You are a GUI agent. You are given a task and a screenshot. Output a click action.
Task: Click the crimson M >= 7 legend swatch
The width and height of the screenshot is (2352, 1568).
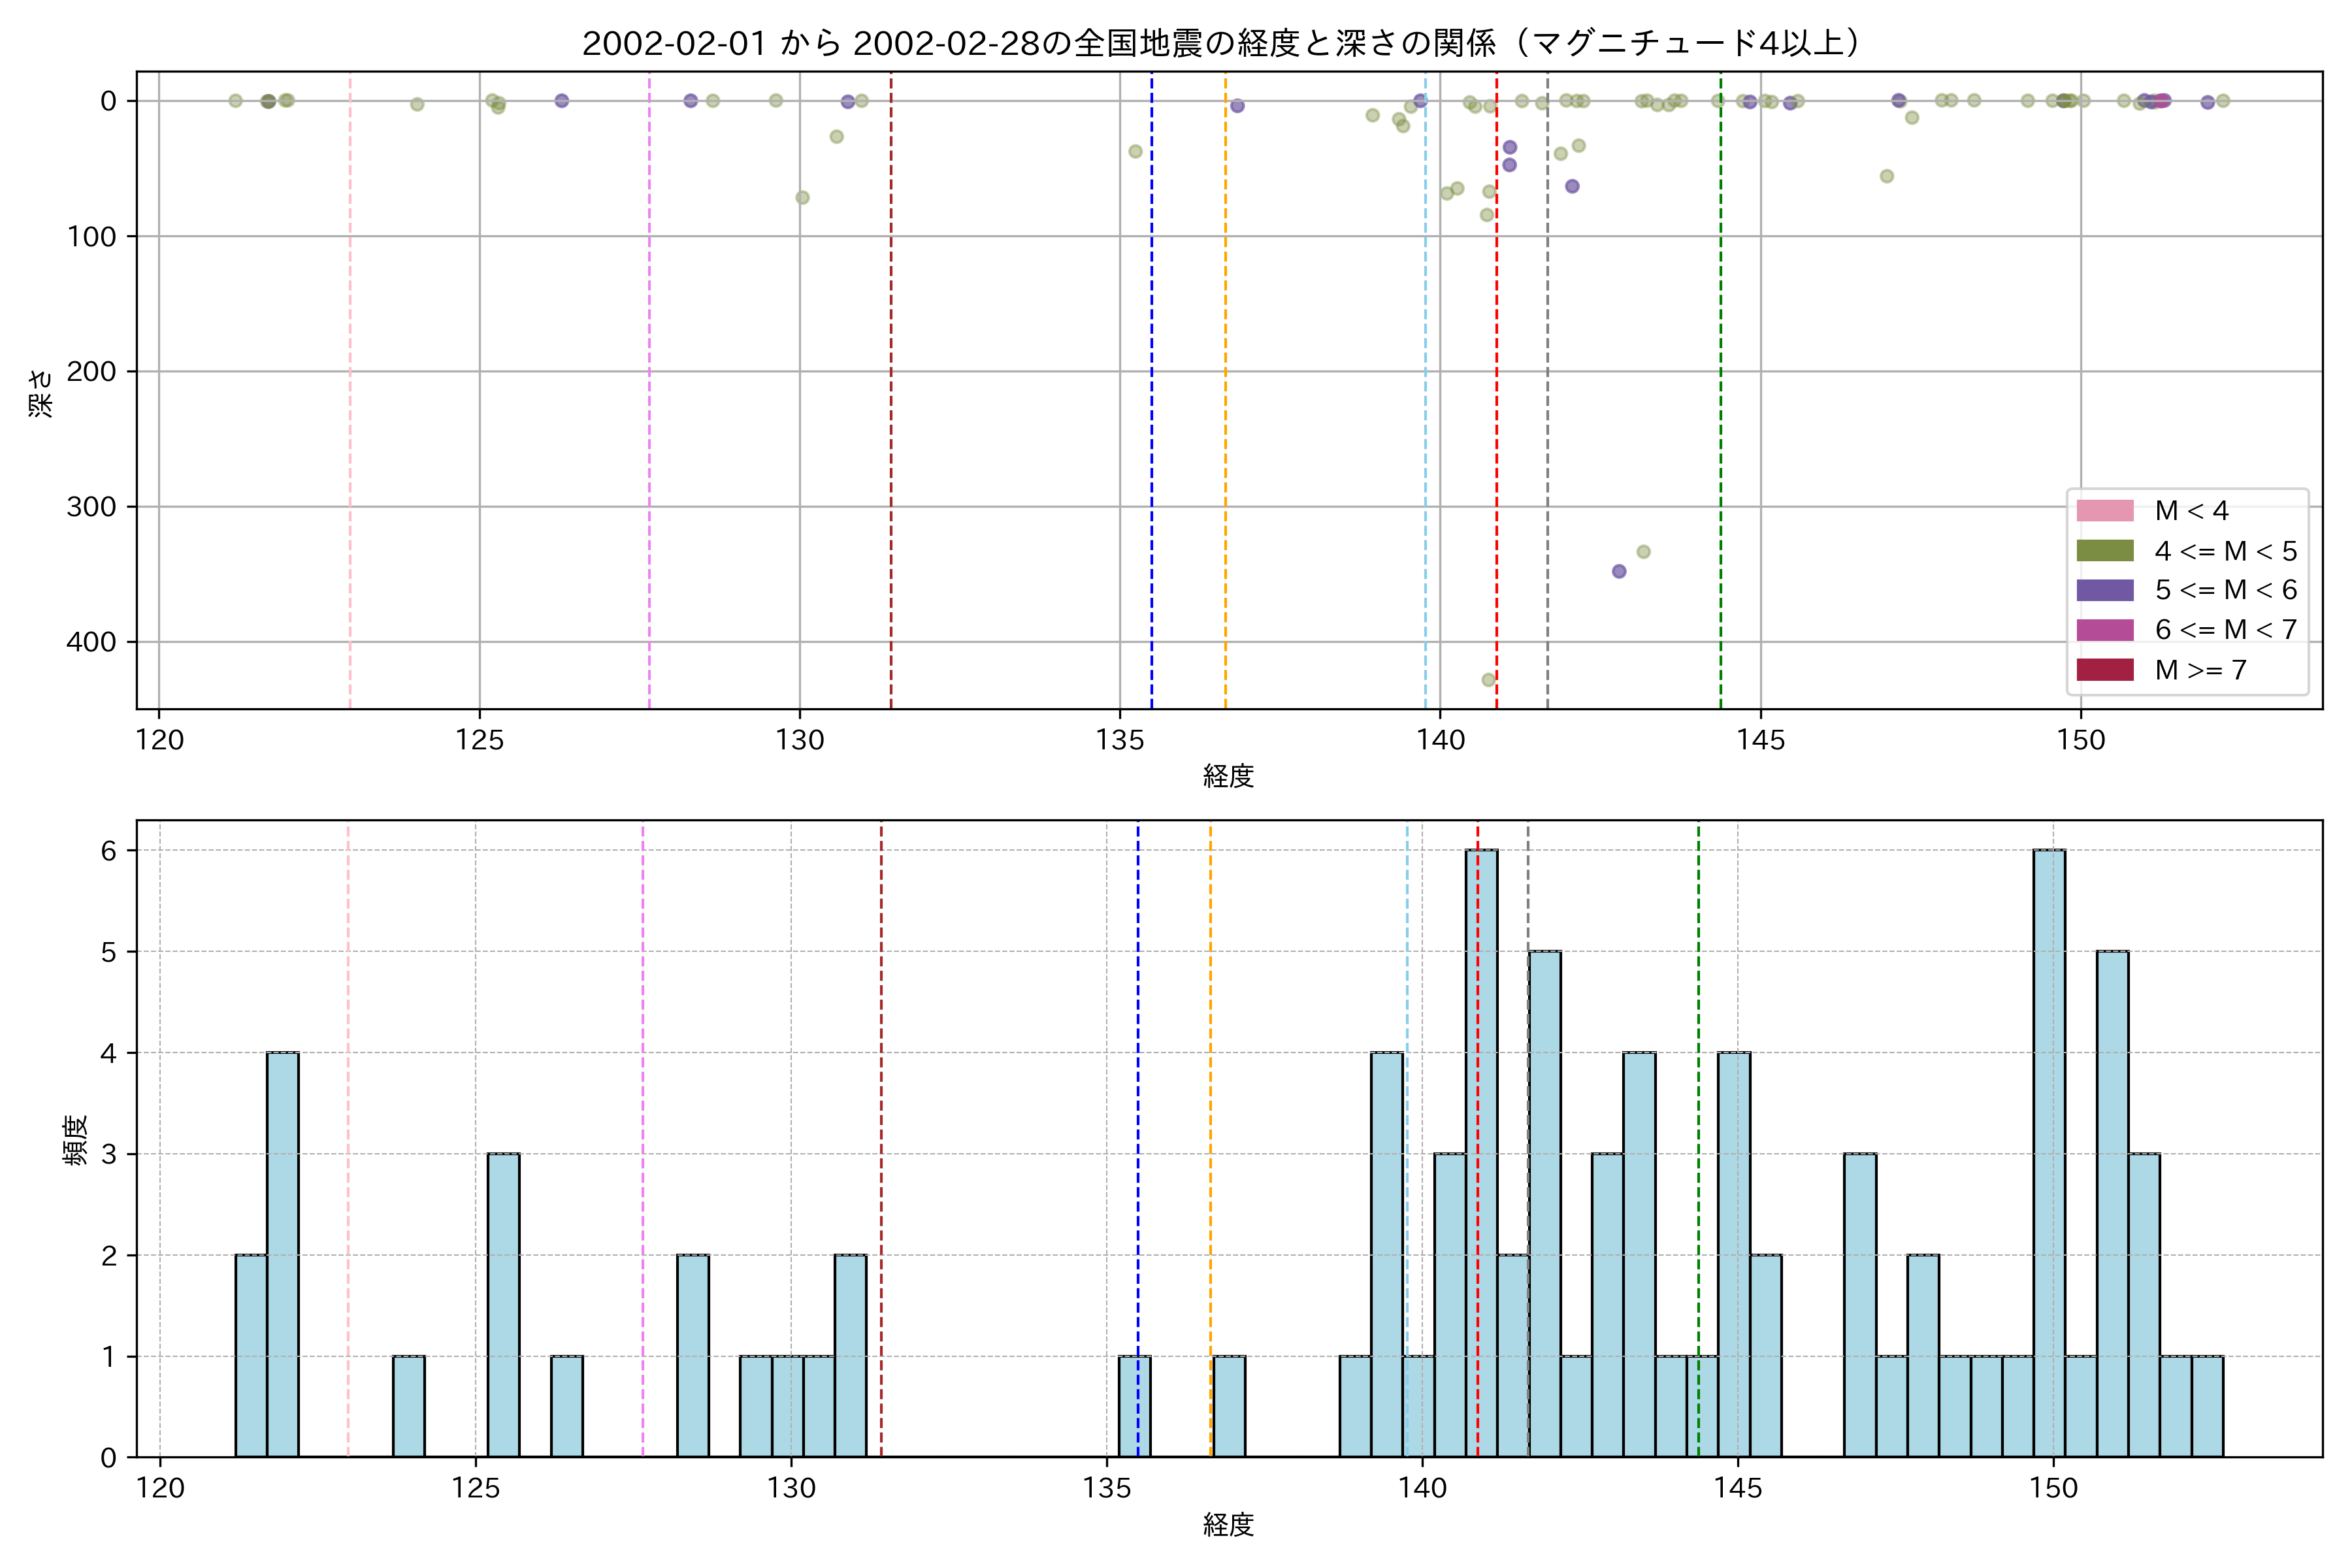pos(2104,670)
